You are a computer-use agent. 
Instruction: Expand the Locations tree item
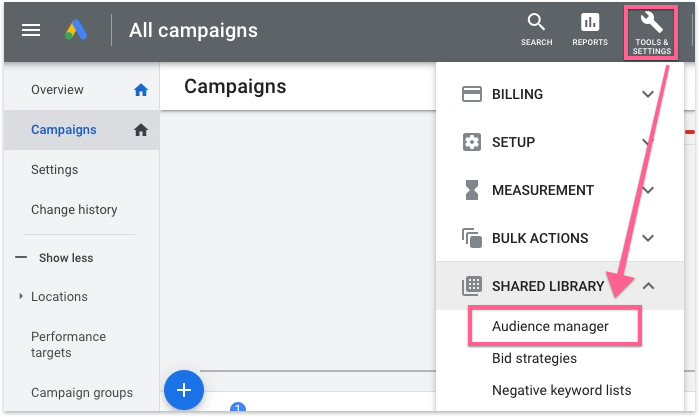coord(21,297)
